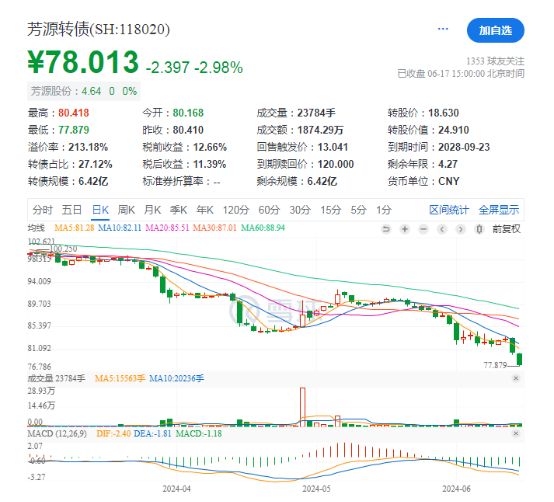Click the 2024-05 date axis label
Screen dimensions: 554x502
(x=316, y=489)
